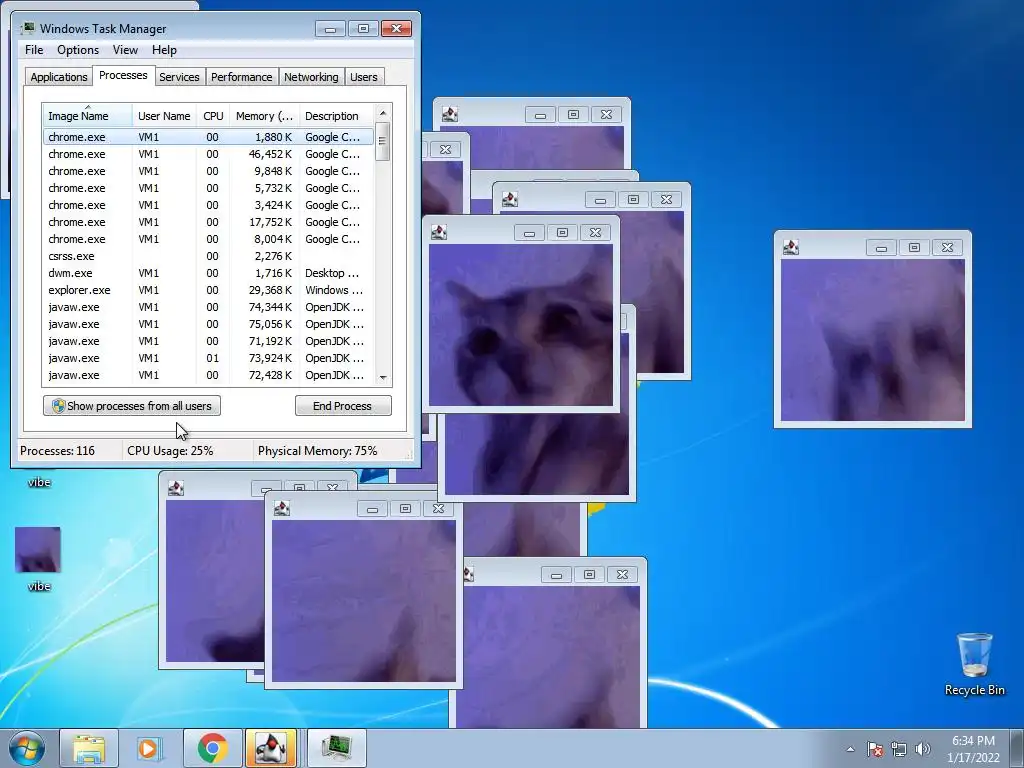The width and height of the screenshot is (1024, 768).
Task: Show hidden system tray icons arrow
Action: point(850,749)
